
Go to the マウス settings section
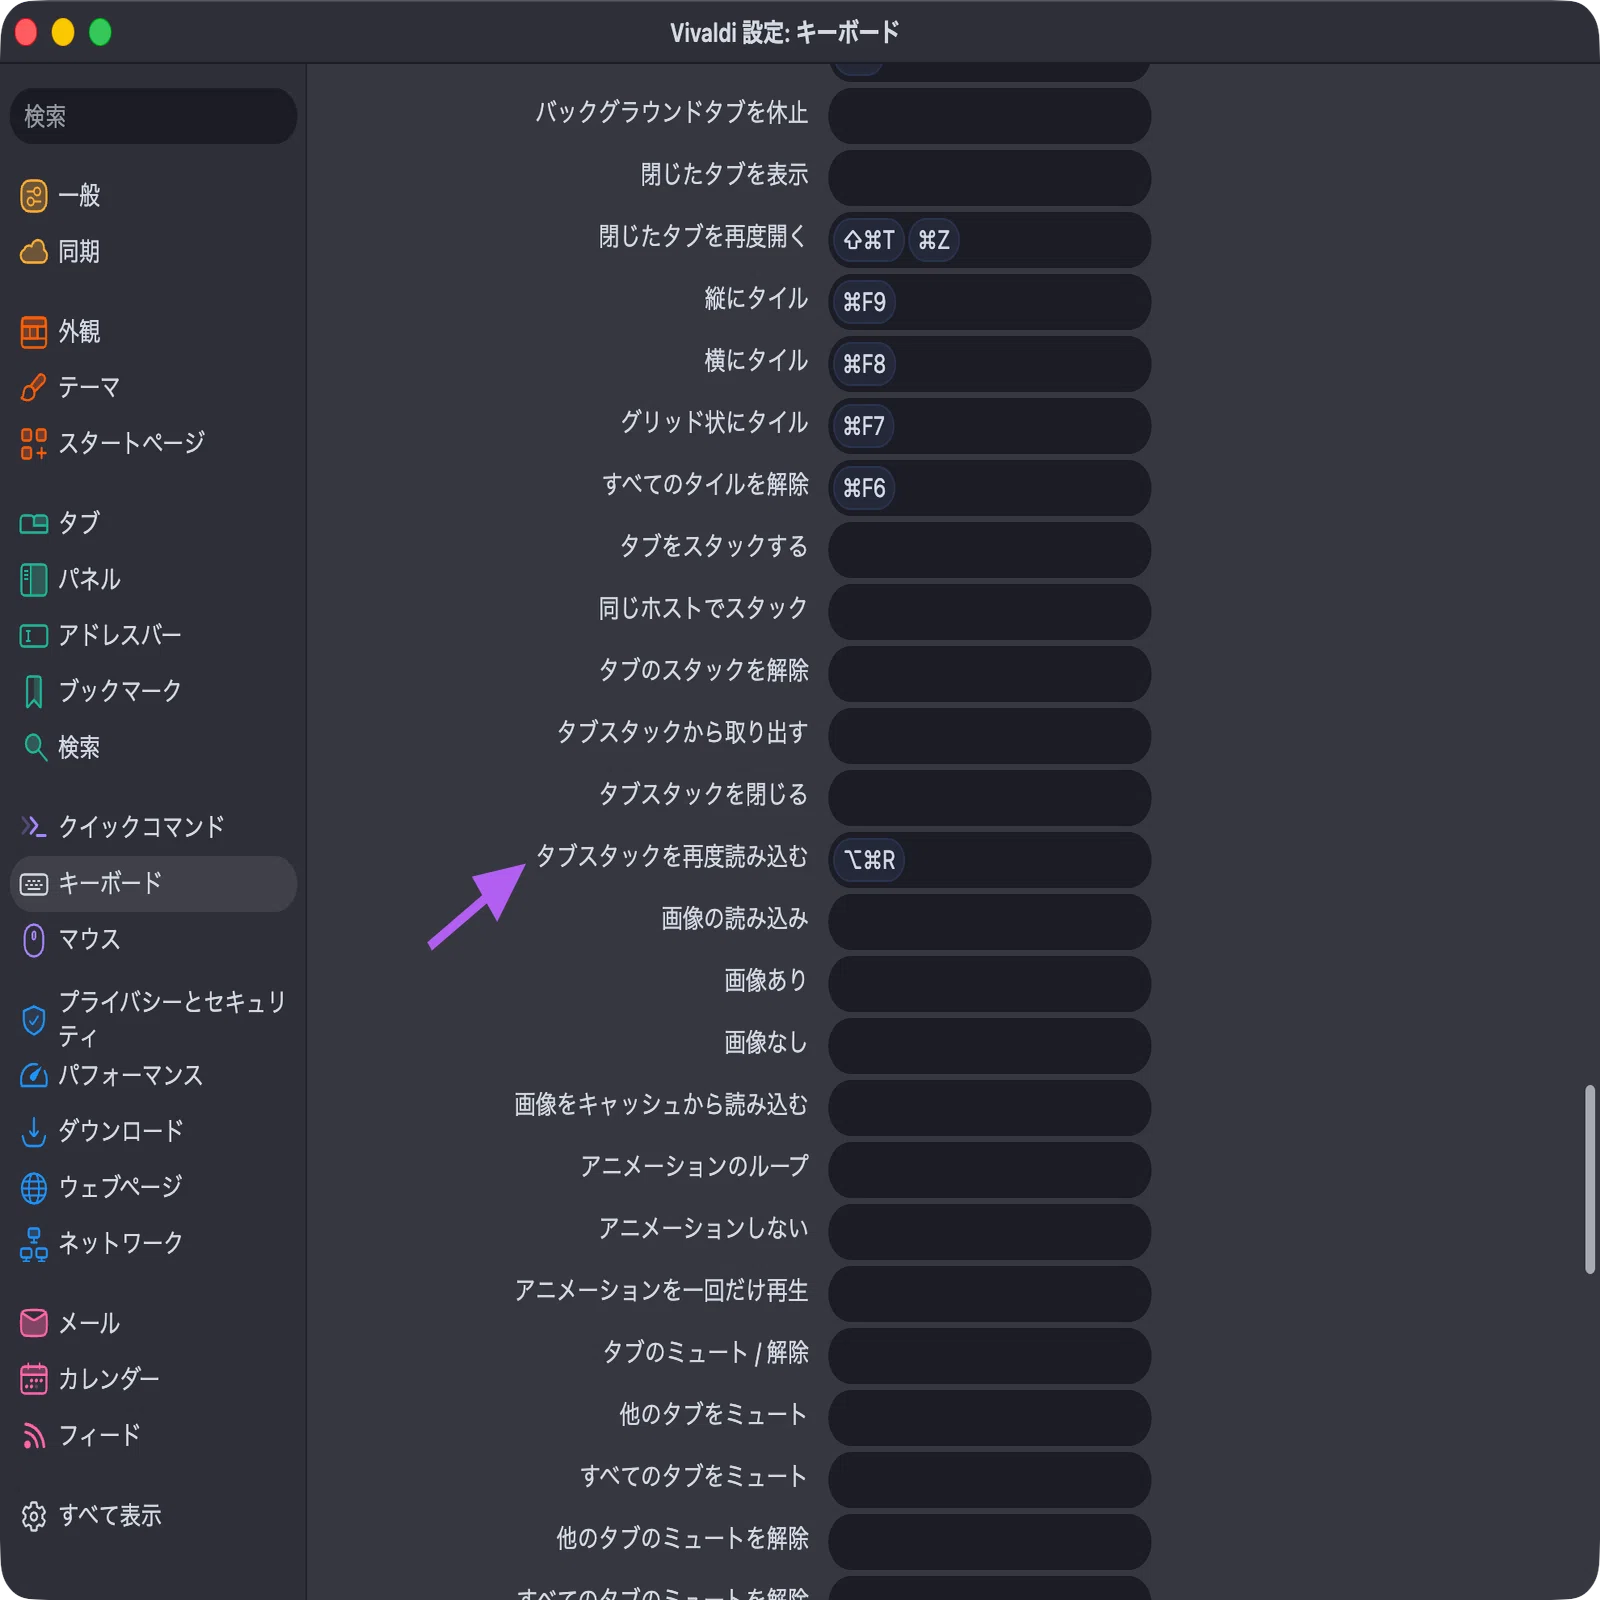tap(153, 940)
